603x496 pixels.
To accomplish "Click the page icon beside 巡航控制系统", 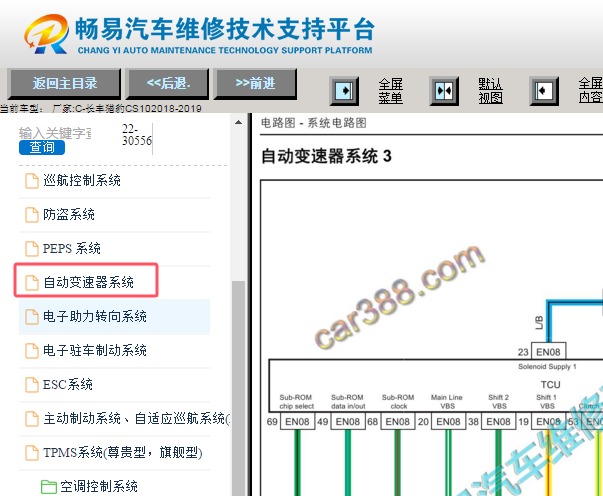I will 32,181.
